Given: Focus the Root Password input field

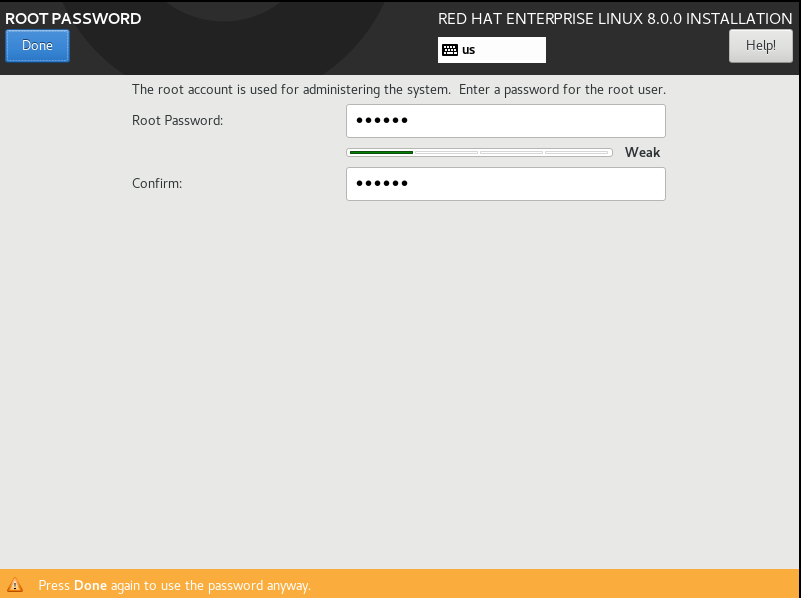Looking at the screenshot, I should [506, 121].
